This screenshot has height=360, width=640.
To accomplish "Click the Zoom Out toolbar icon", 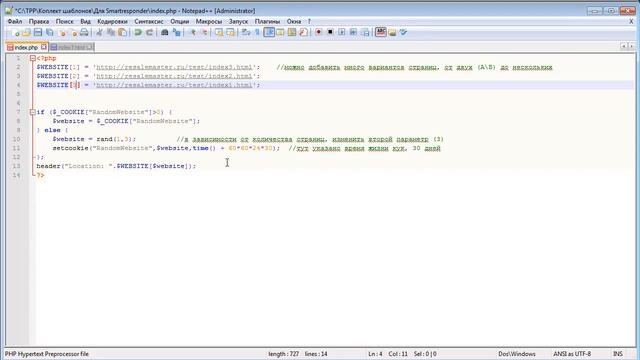I will [204, 32].
